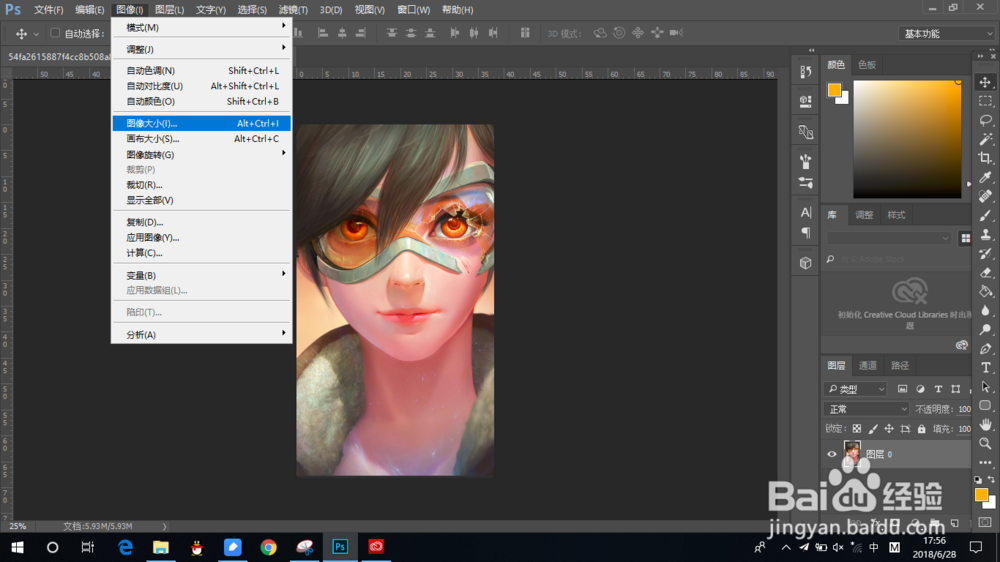Select the Hand tool
The height and width of the screenshot is (562, 1000).
(985, 424)
